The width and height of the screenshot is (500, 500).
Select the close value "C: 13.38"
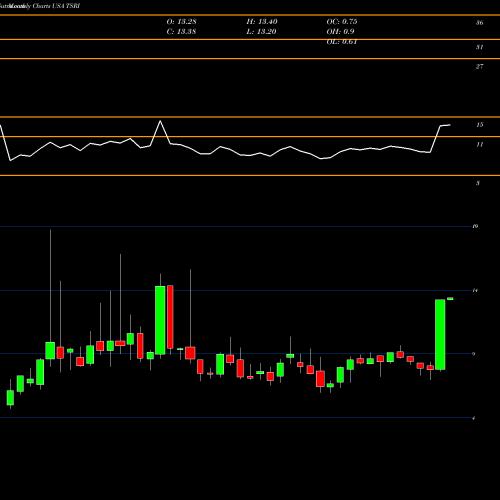(x=181, y=32)
